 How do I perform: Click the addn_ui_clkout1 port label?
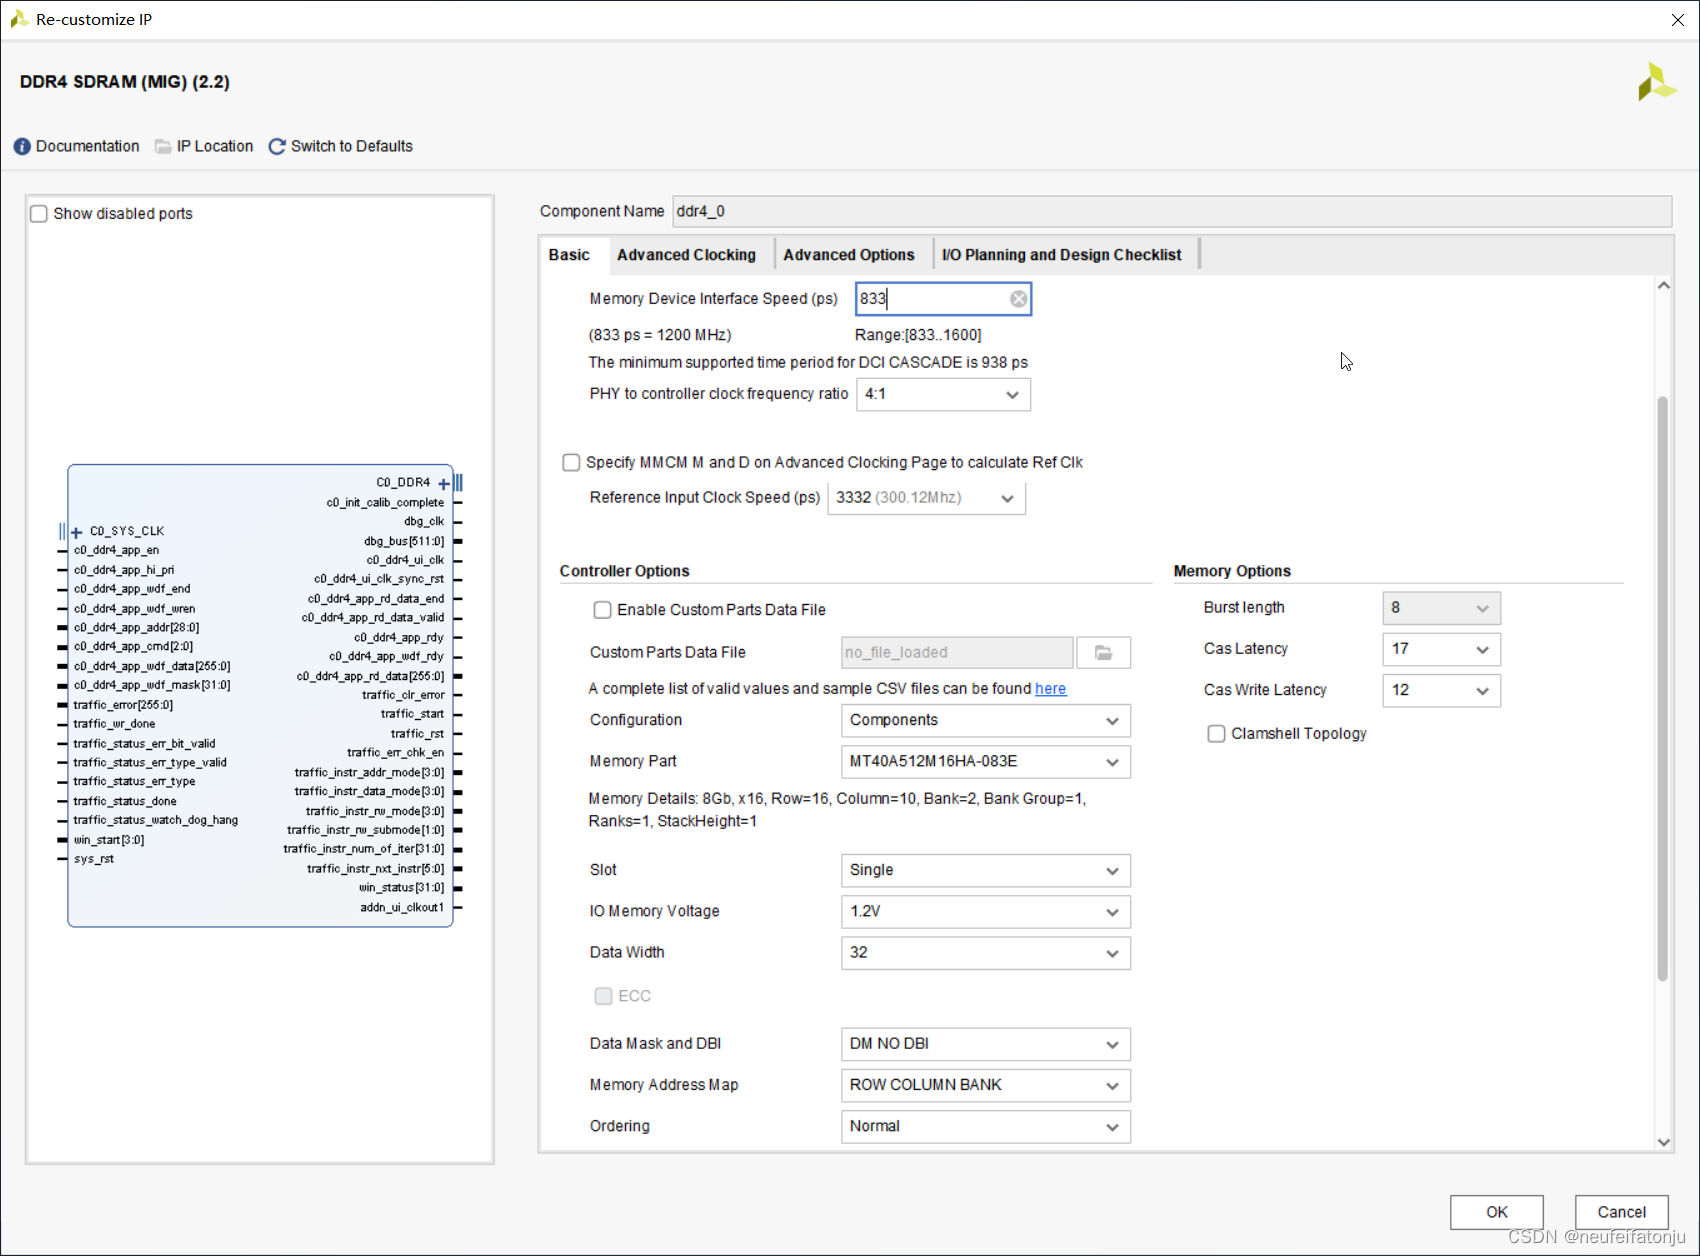click(402, 908)
